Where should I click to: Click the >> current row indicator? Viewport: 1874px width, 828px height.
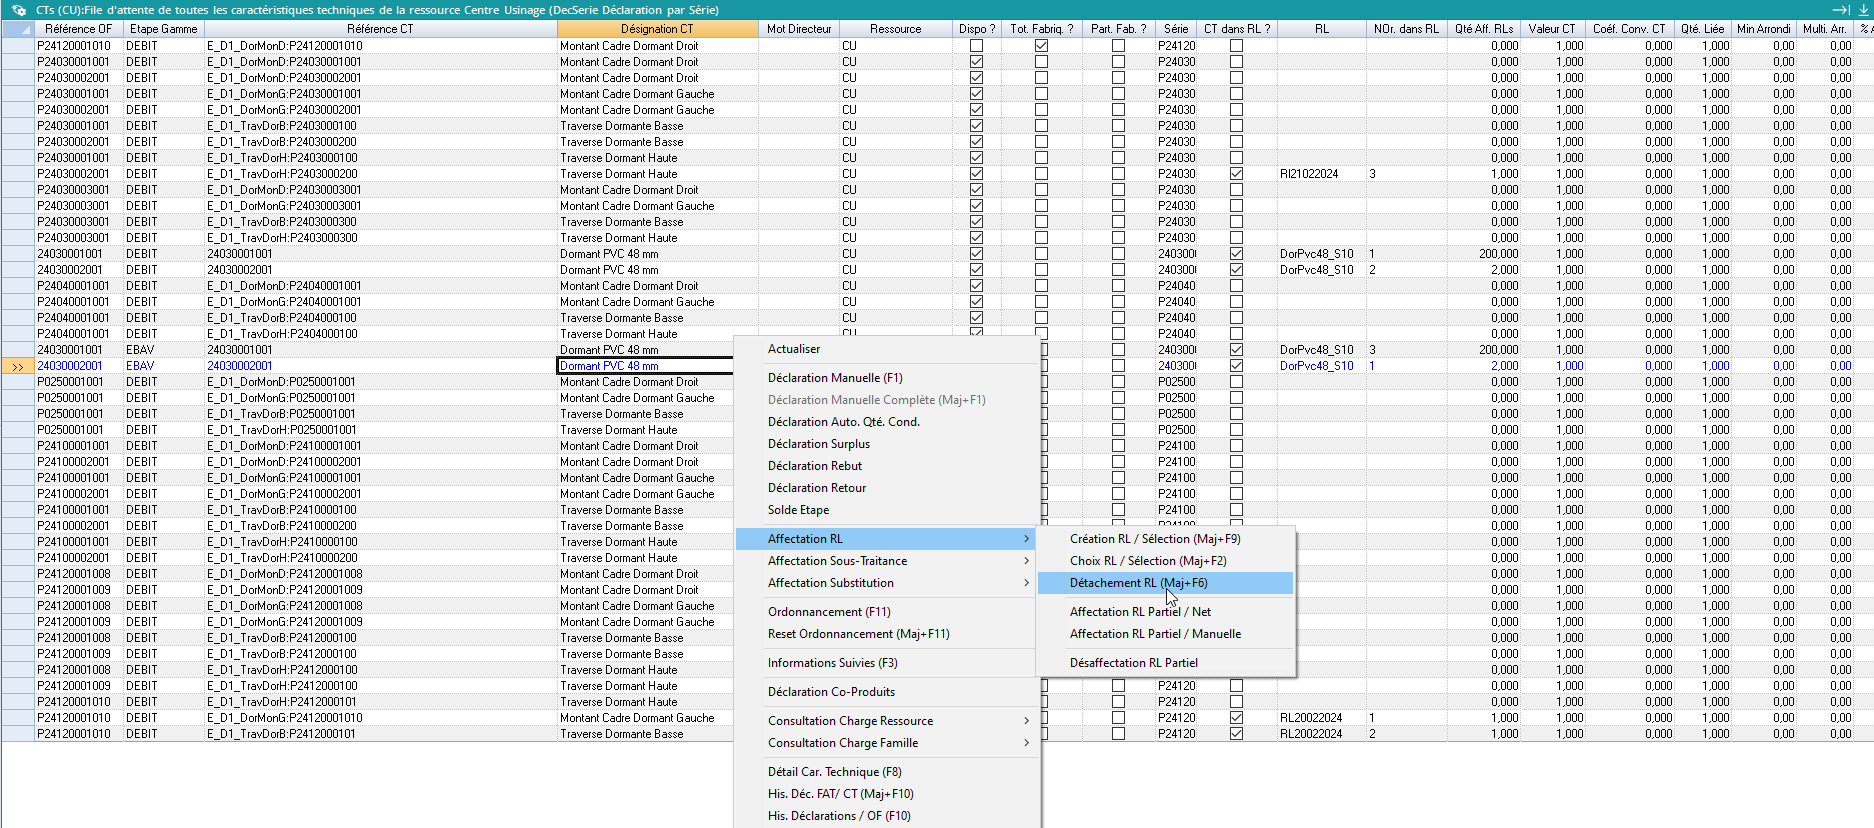click(x=17, y=366)
